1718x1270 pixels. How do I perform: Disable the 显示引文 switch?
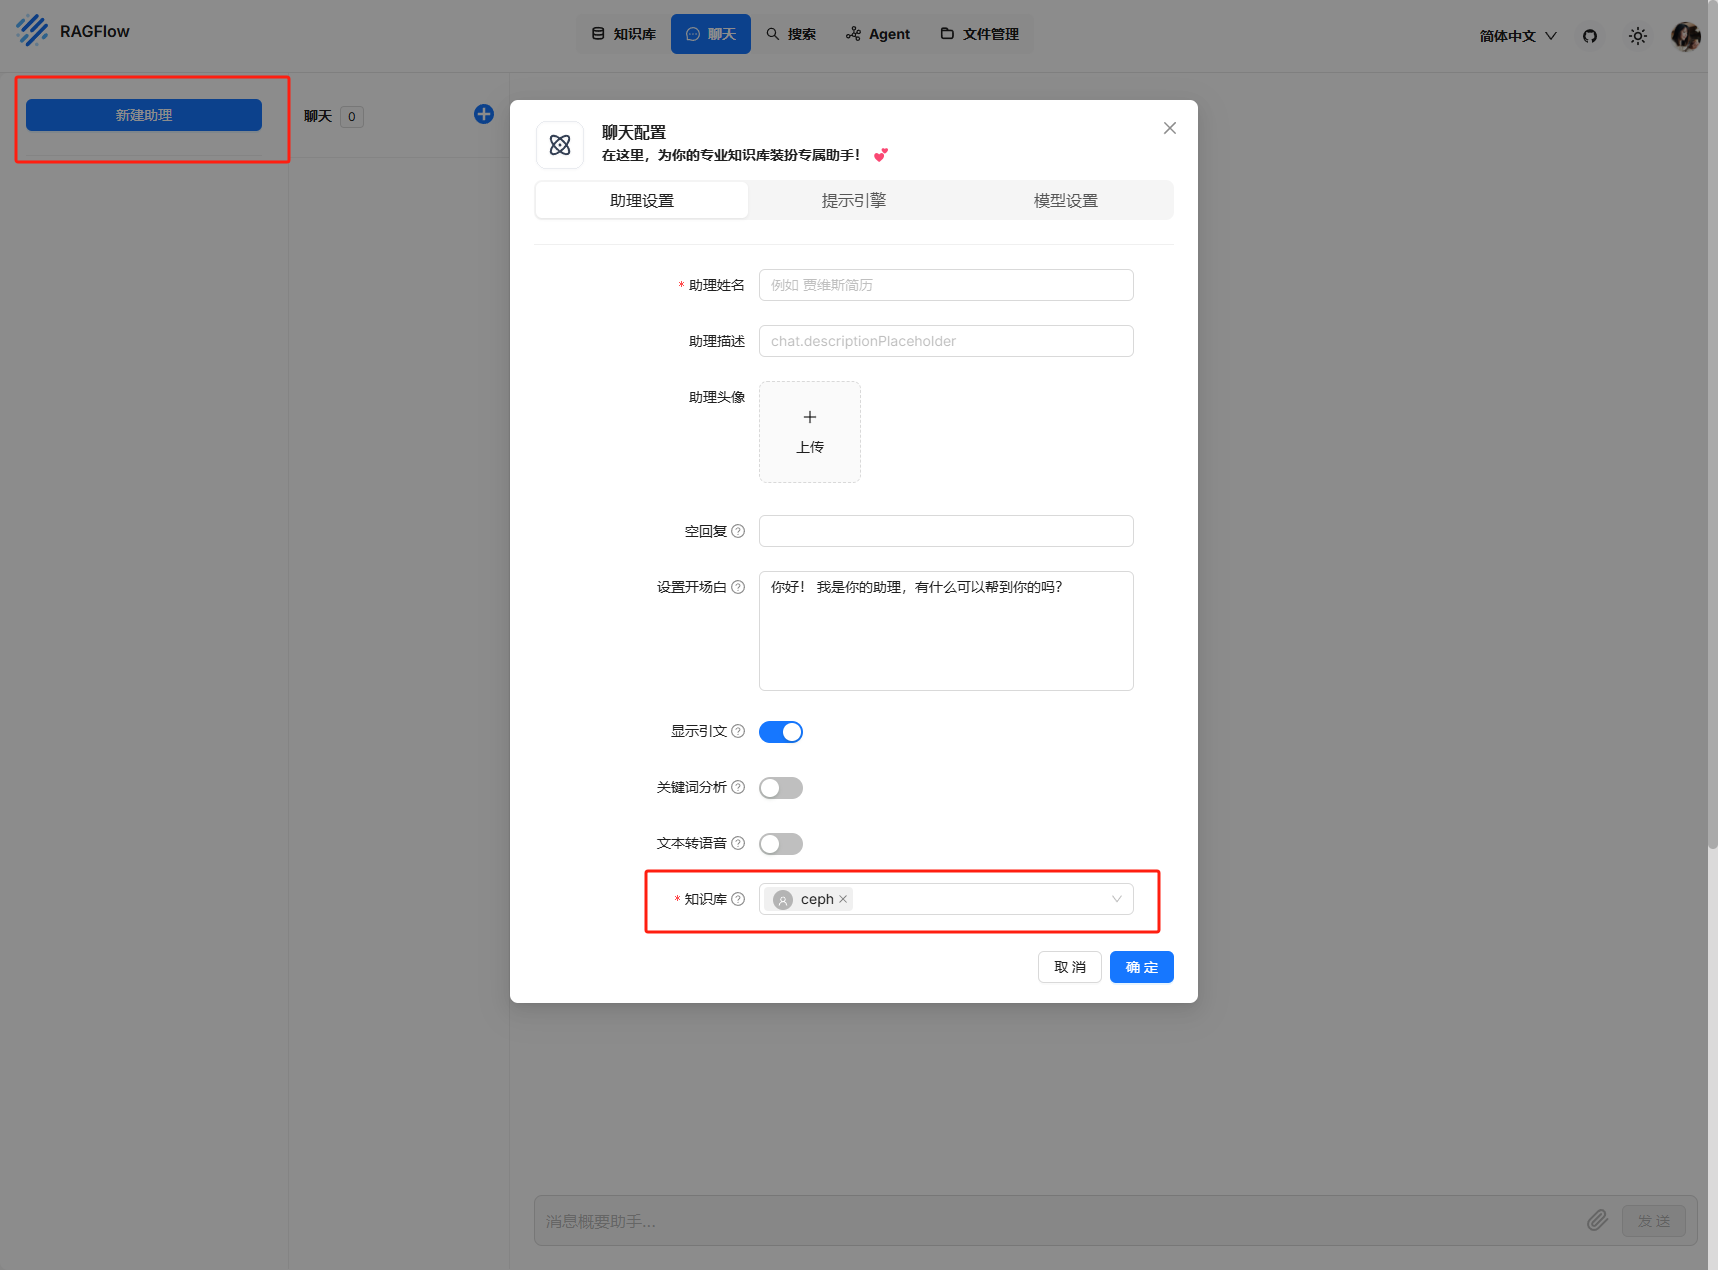(x=781, y=732)
